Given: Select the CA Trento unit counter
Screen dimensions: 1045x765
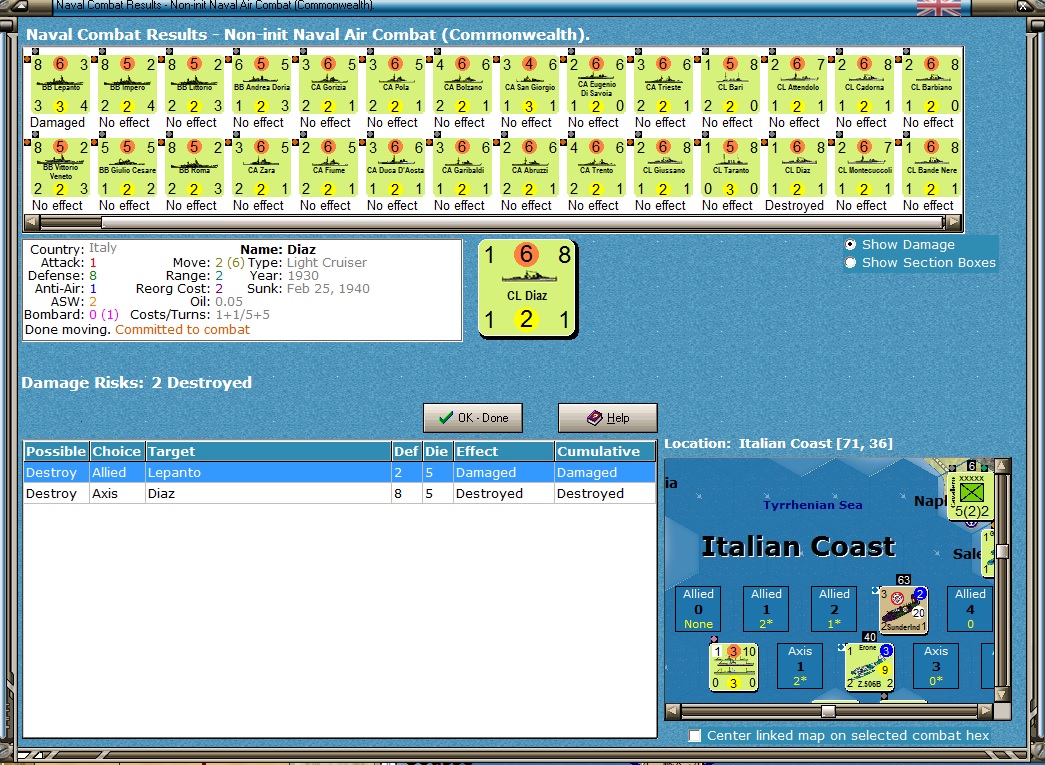Looking at the screenshot, I should [596, 168].
